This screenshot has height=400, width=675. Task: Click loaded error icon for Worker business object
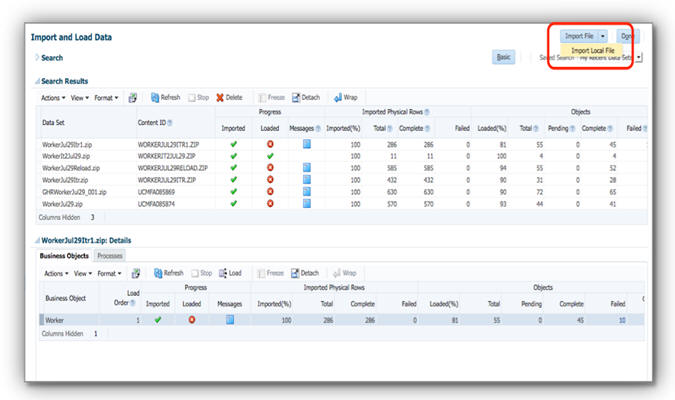click(192, 319)
